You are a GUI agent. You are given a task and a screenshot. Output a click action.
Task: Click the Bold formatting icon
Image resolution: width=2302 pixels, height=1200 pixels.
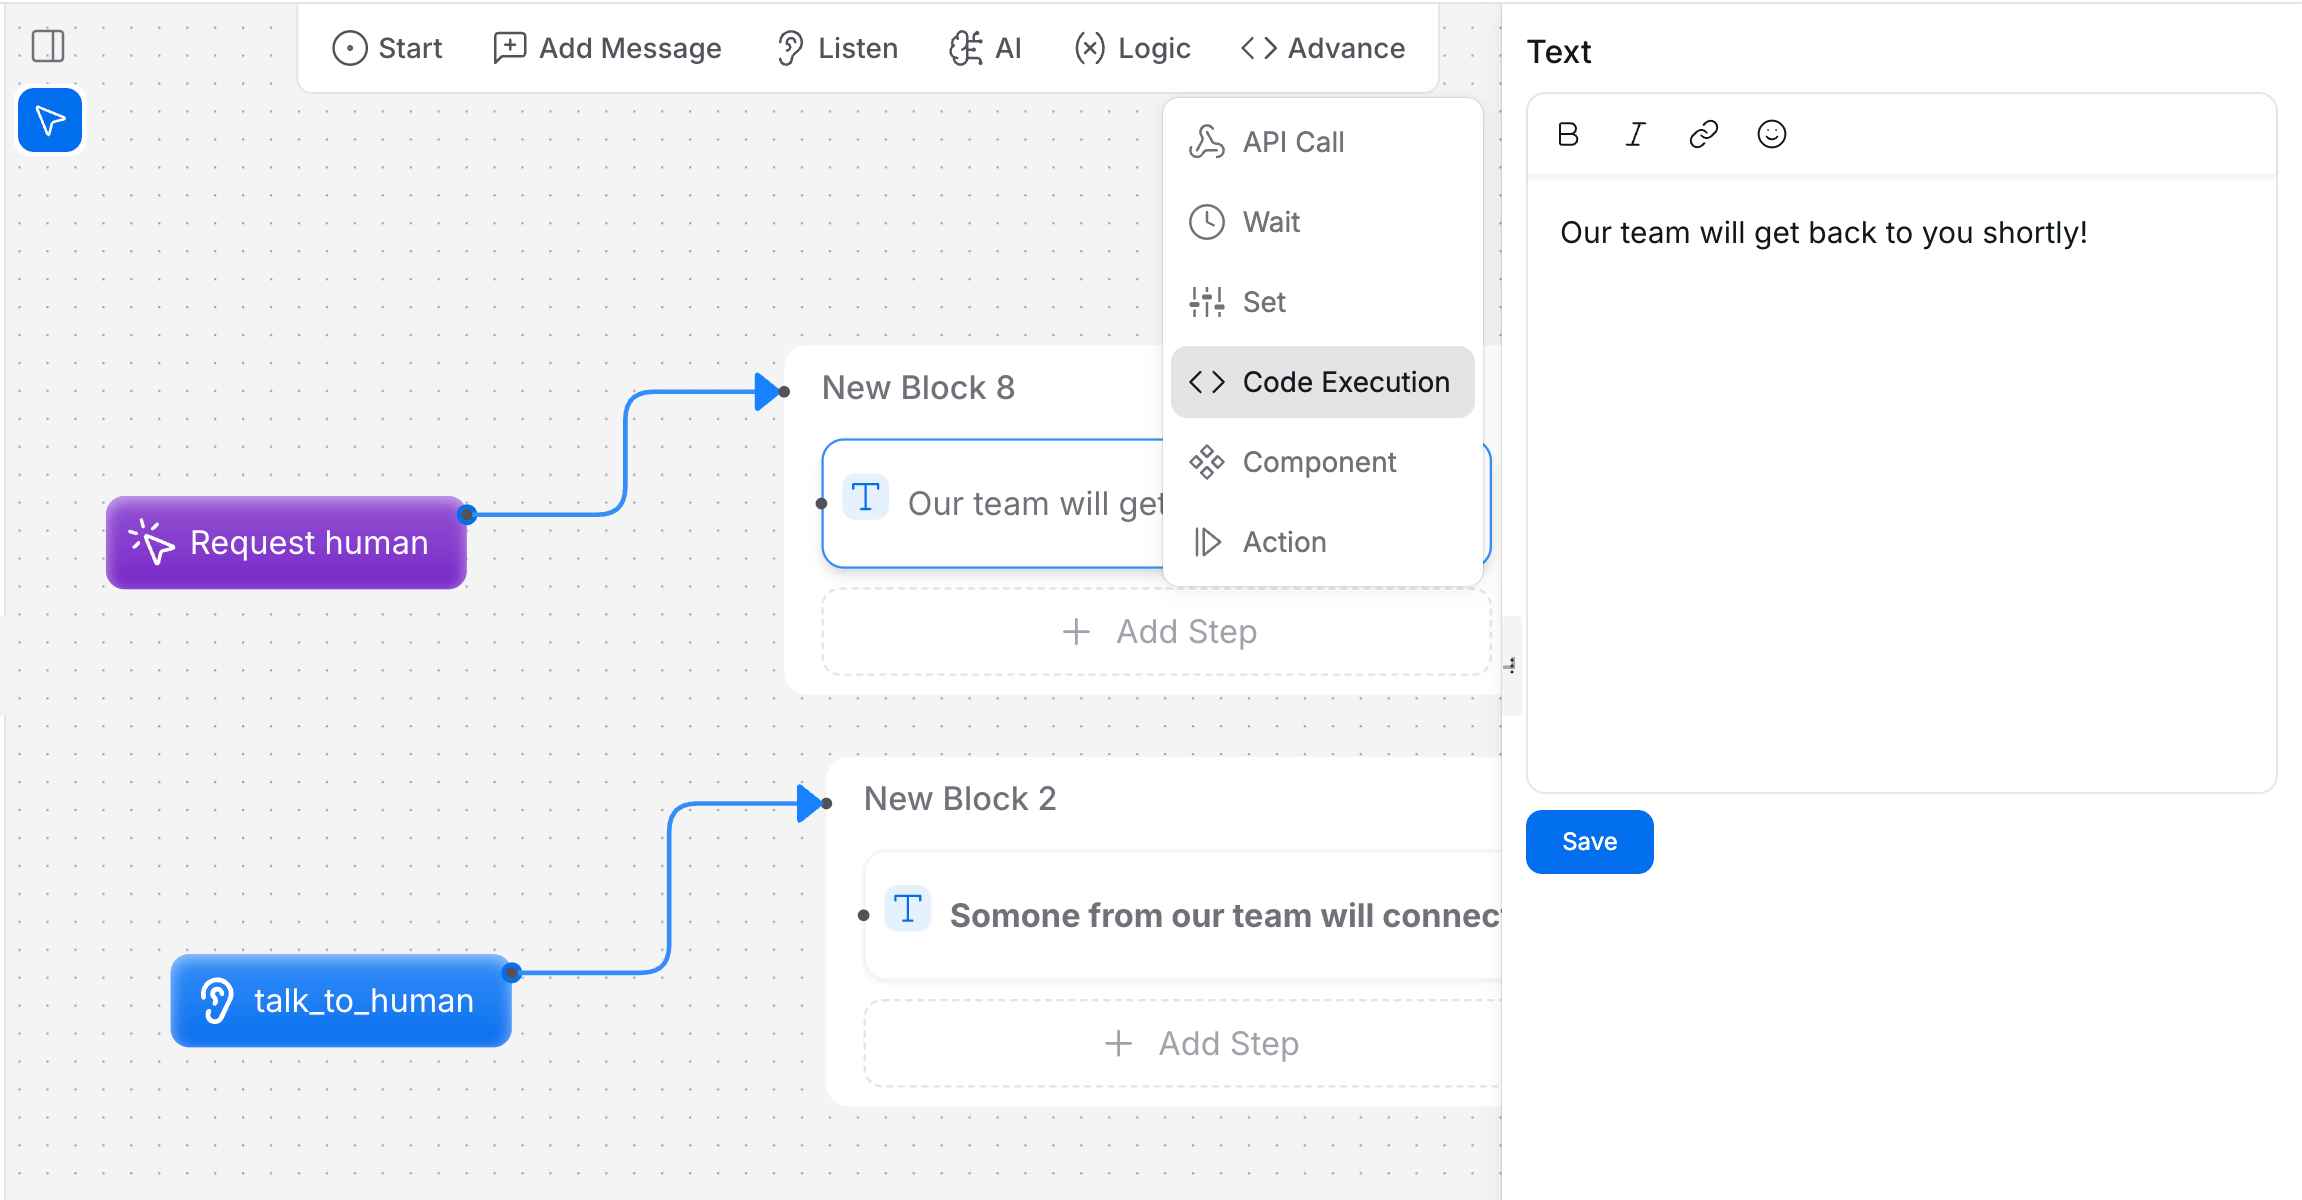point(1568,134)
